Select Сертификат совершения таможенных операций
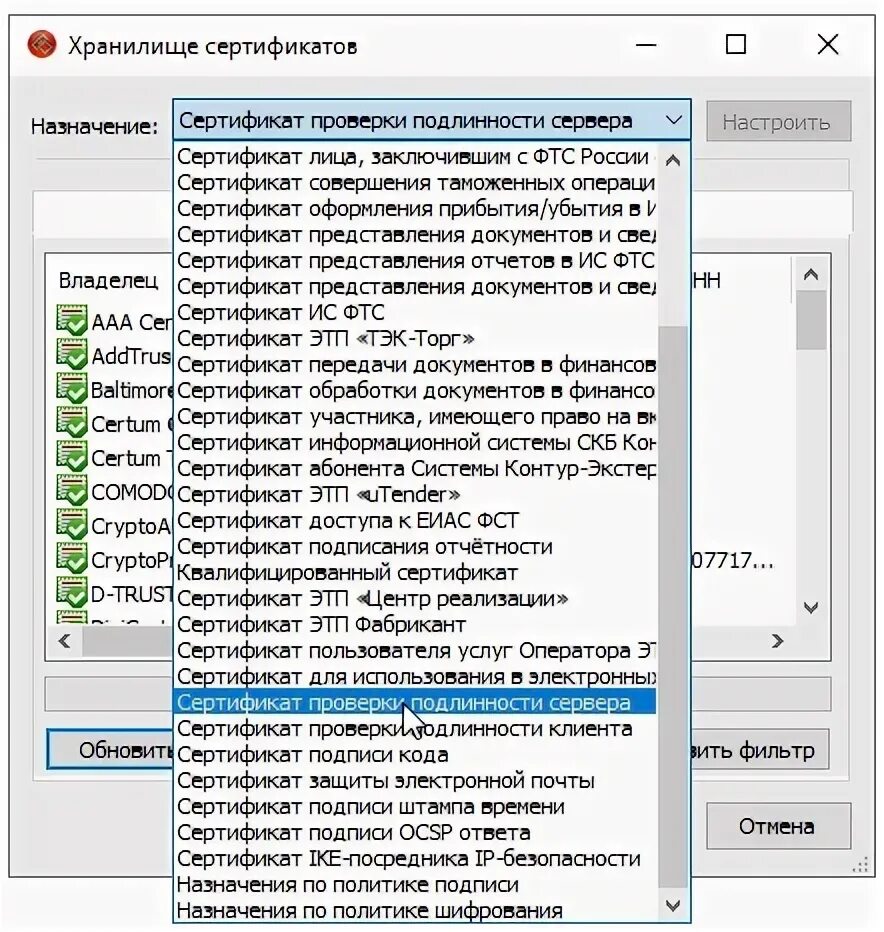The width and height of the screenshot is (884, 932). pos(416,182)
